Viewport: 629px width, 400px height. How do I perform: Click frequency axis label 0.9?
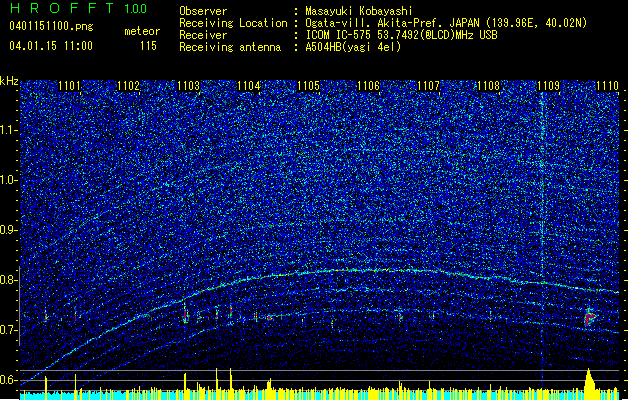pos(9,230)
